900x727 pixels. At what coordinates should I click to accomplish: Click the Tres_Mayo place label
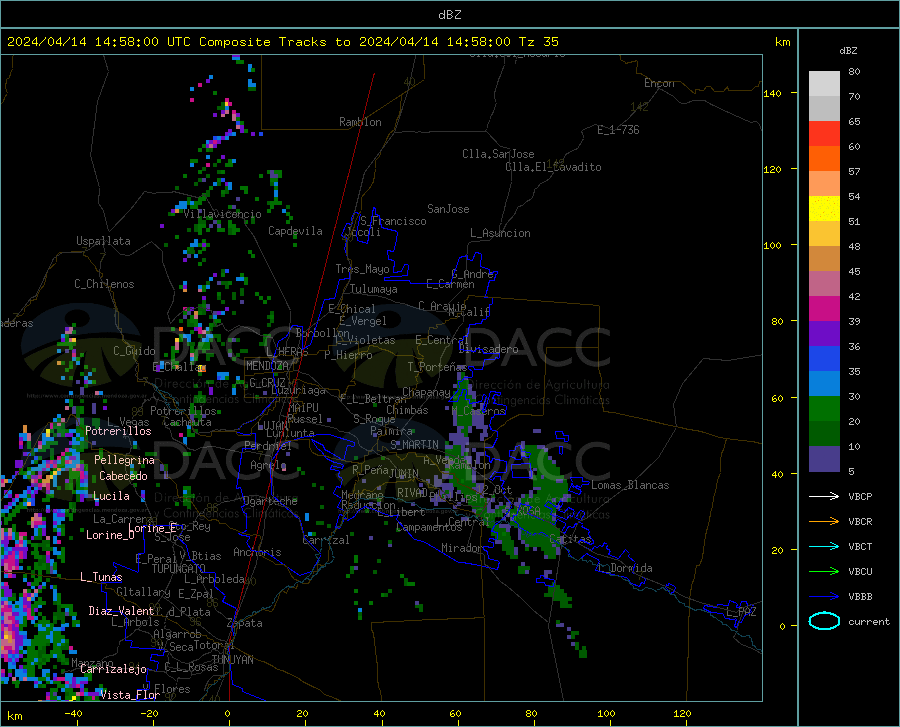(362, 269)
